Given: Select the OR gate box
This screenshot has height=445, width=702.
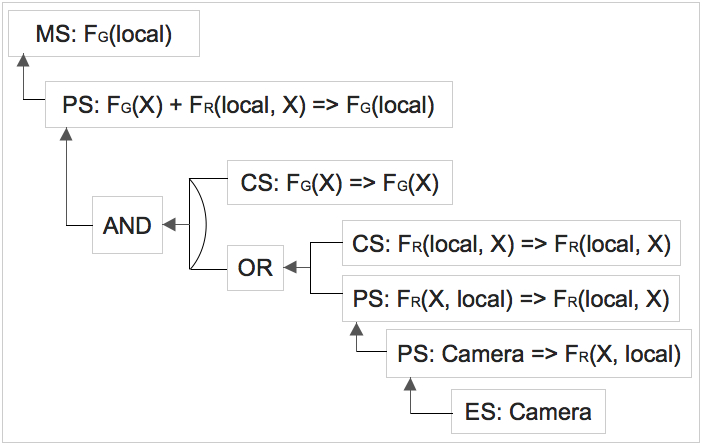Looking at the screenshot, I should click(255, 268).
